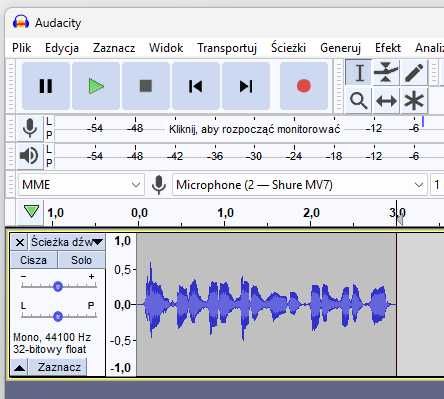This screenshot has height=399, width=444.
Task: Click 'Kliknij, aby rozpocząć monitorować' on the meter
Action: click(254, 129)
